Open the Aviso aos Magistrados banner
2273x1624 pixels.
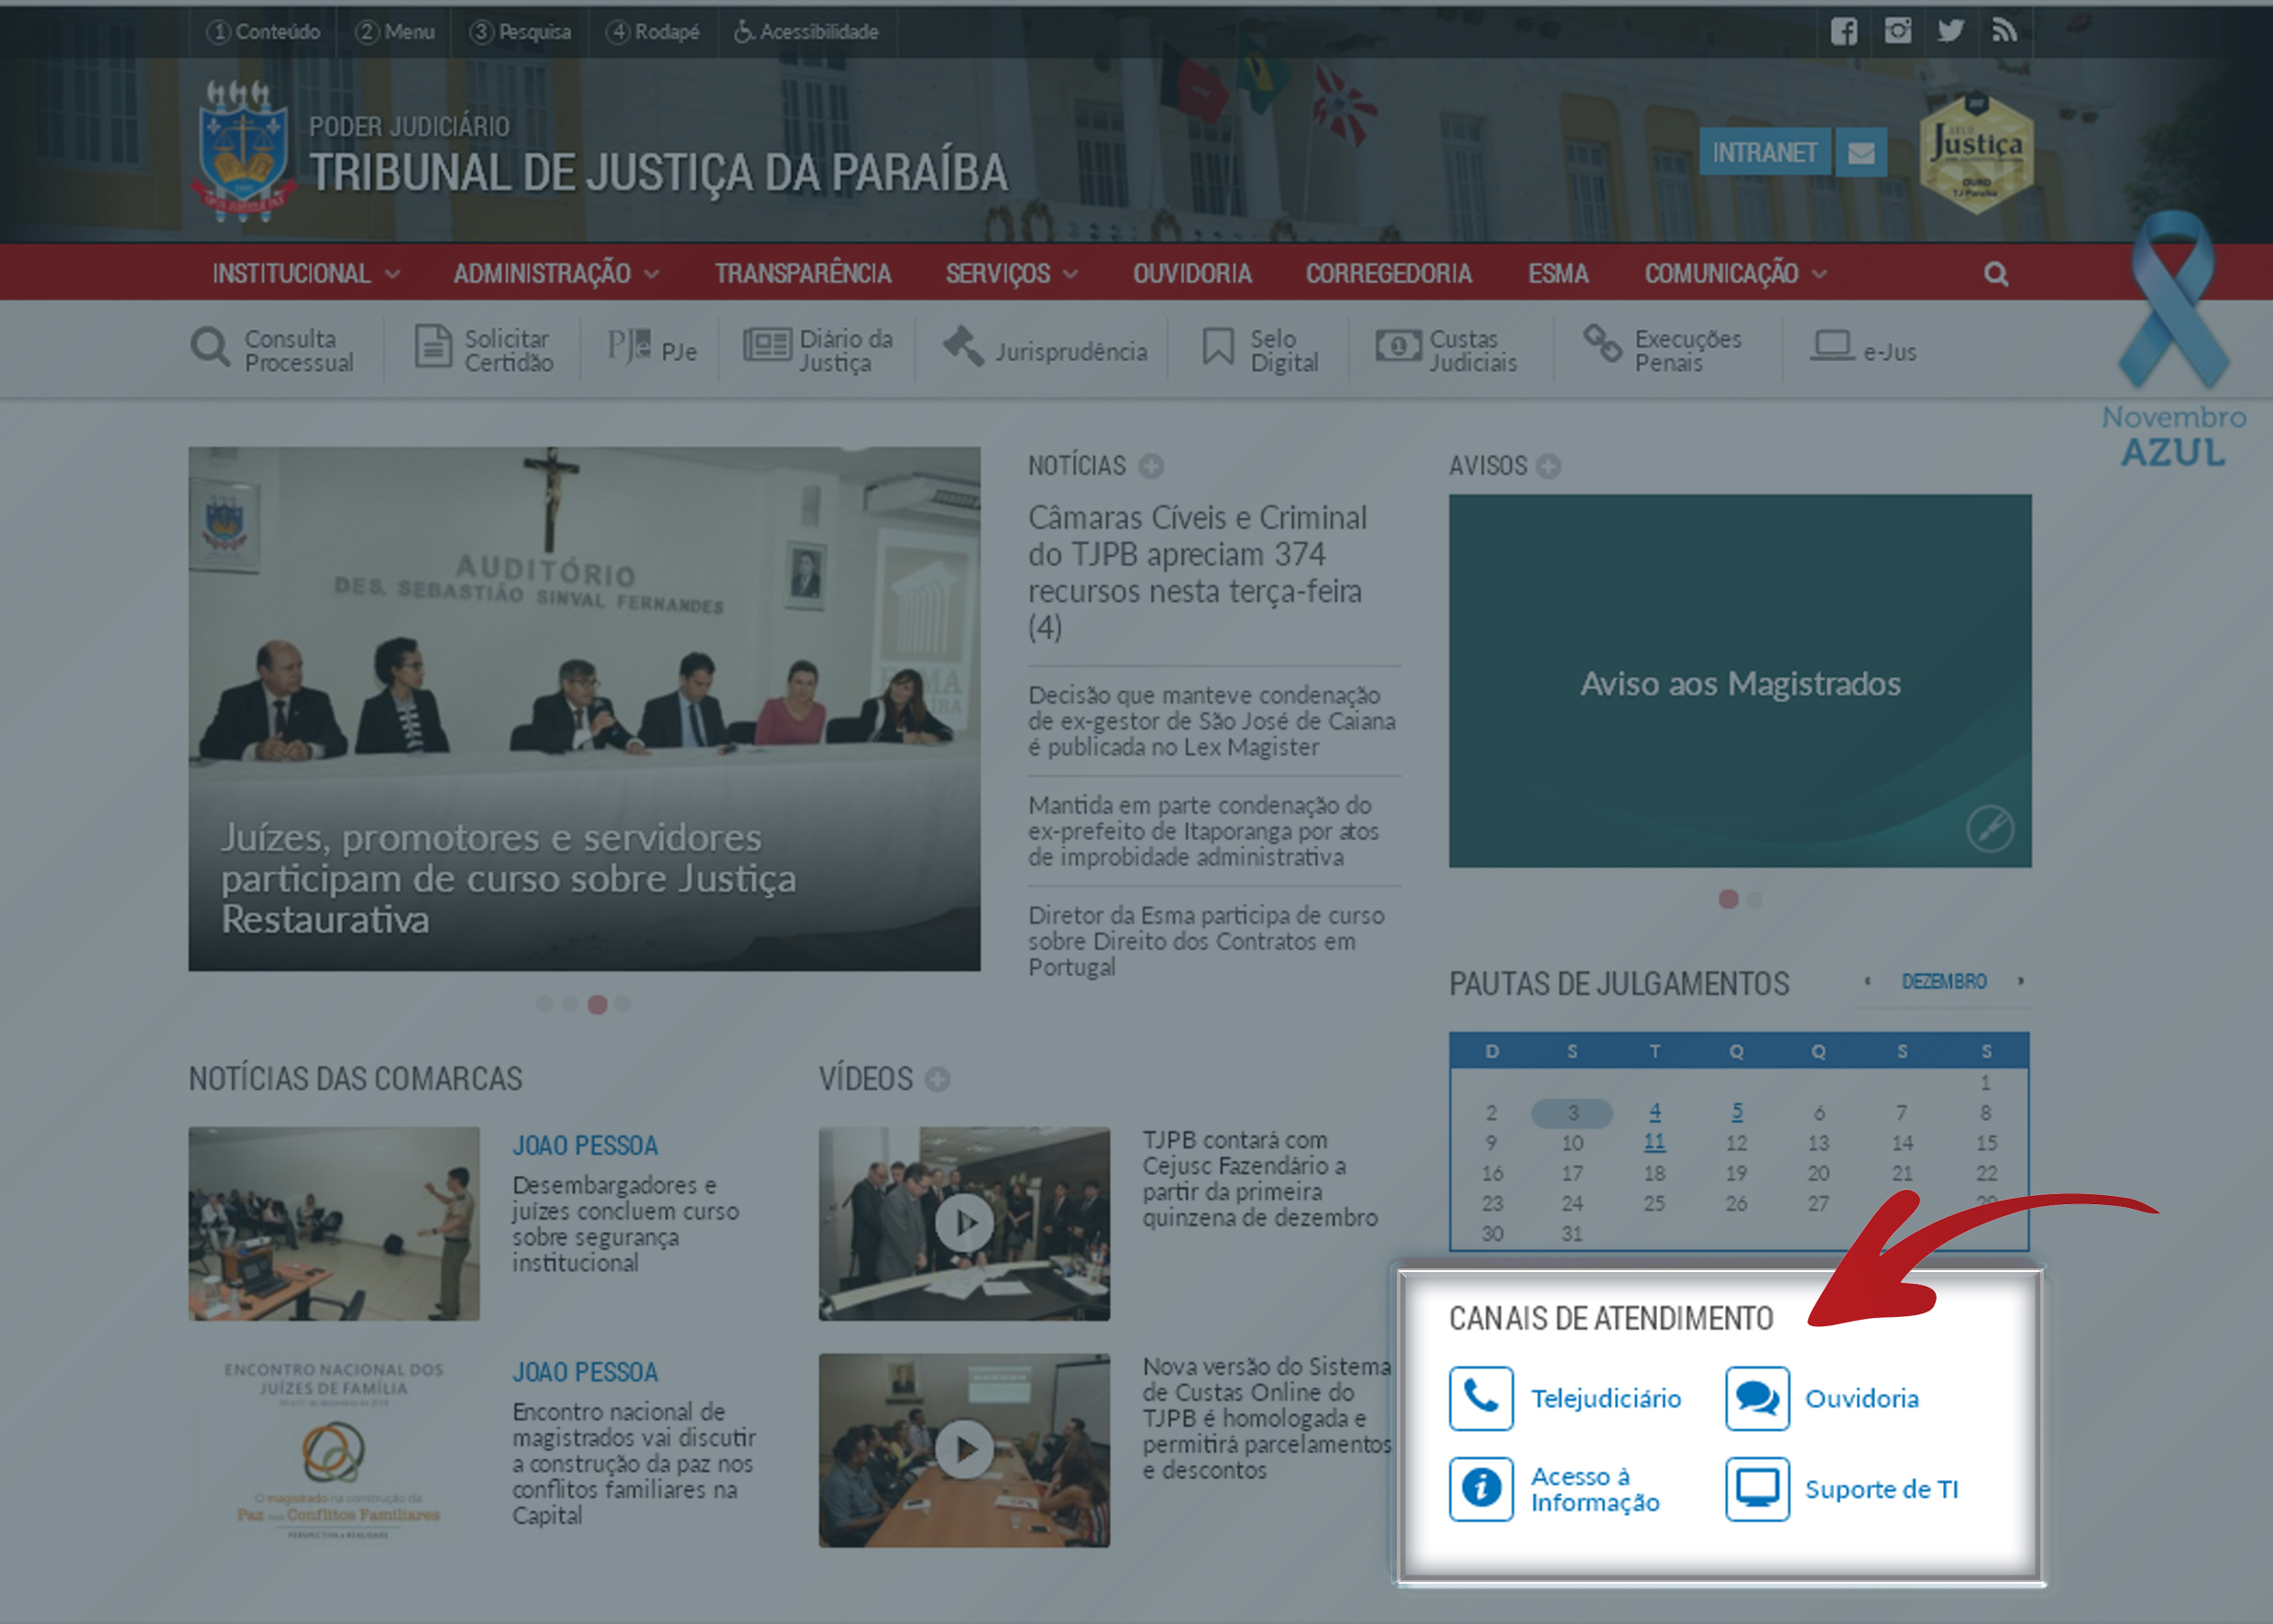tap(1740, 681)
